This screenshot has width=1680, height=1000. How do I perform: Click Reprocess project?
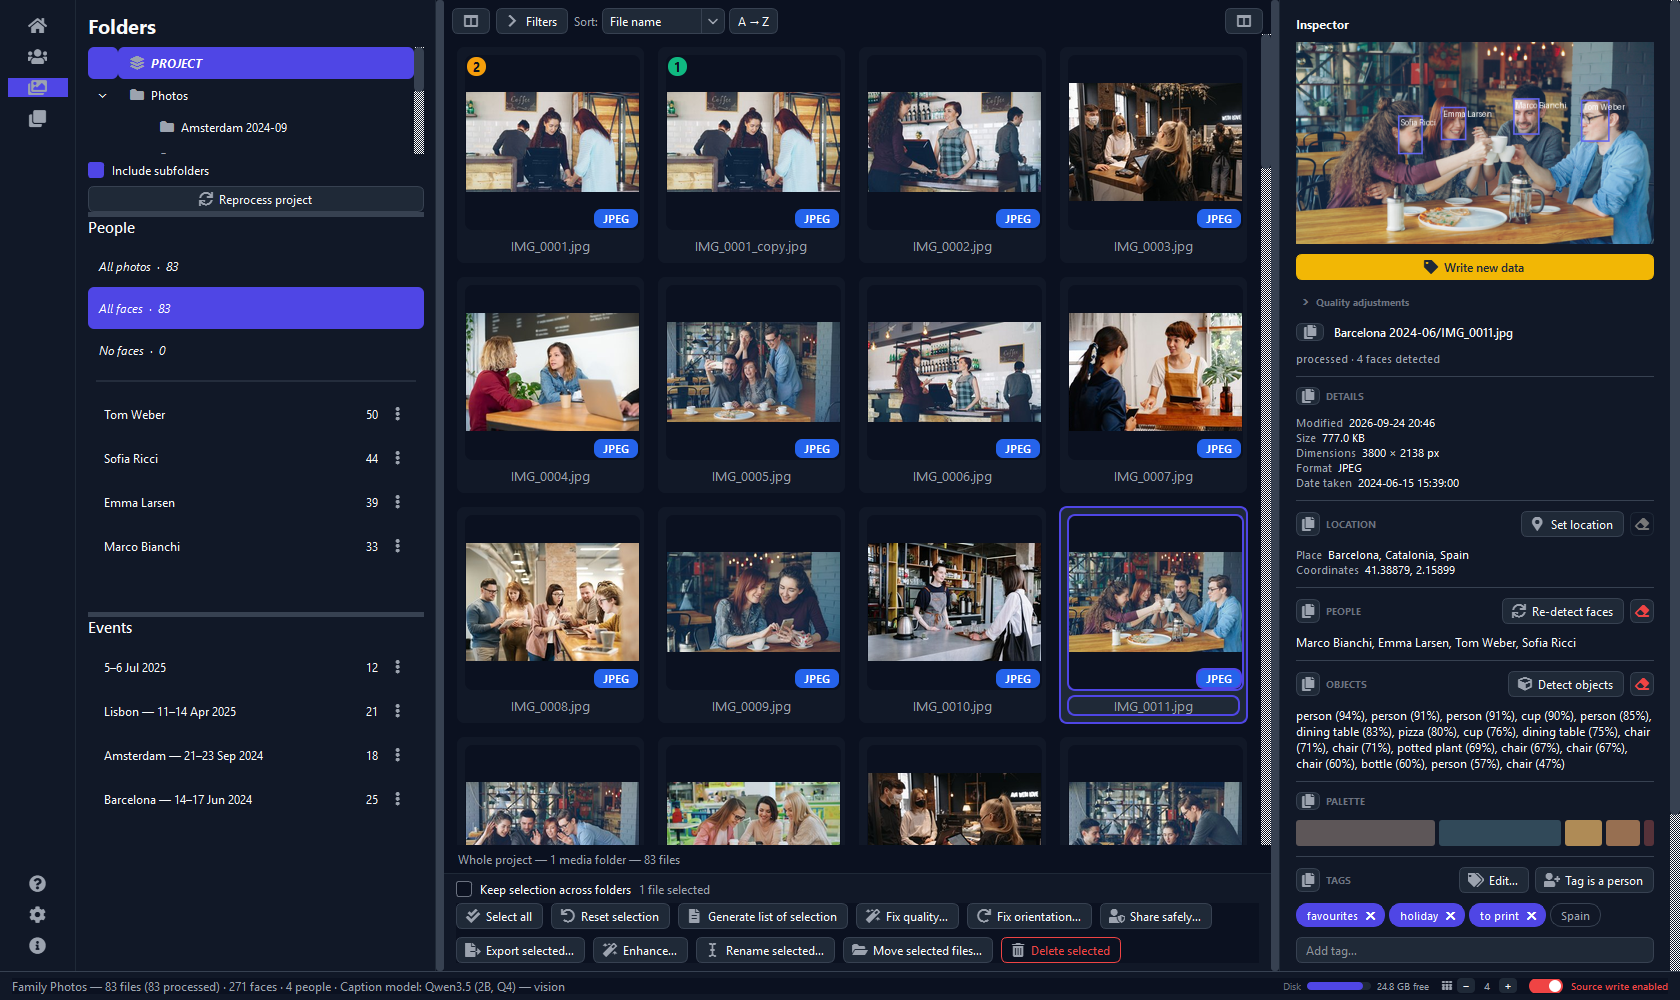point(256,199)
